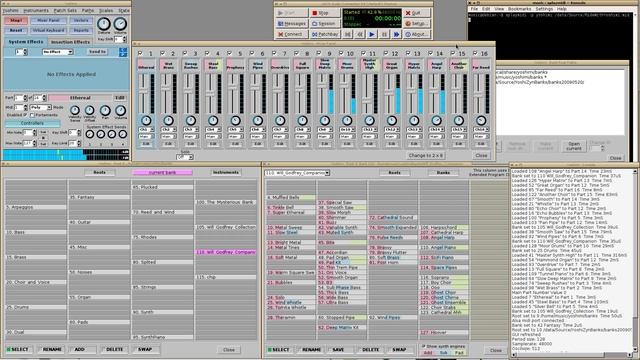The width and height of the screenshot is (640, 360).
Task: Open Bookmarks menu in Konsole
Action: pyautogui.click(x=519, y=9)
